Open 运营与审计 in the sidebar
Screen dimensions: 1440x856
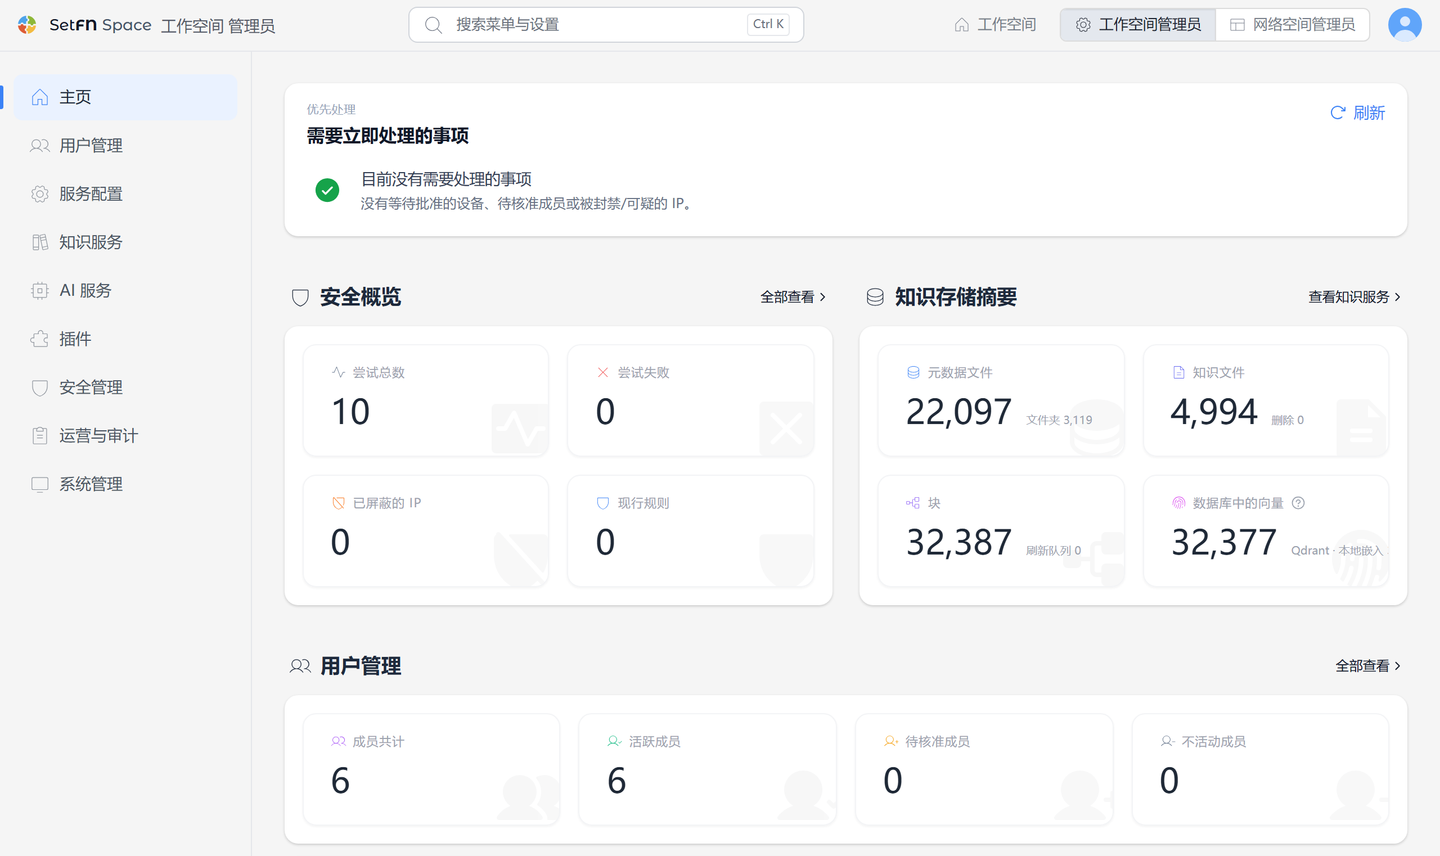click(125, 436)
